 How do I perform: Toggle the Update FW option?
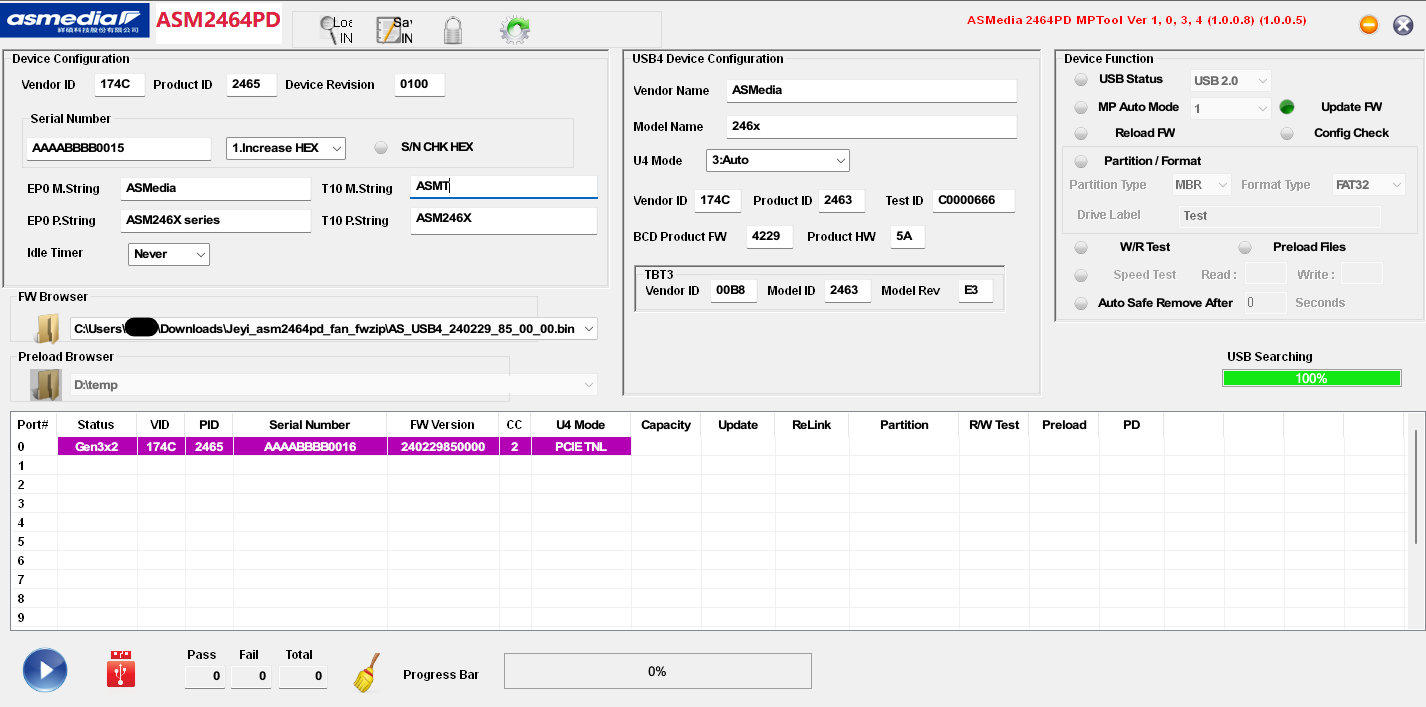point(1287,107)
